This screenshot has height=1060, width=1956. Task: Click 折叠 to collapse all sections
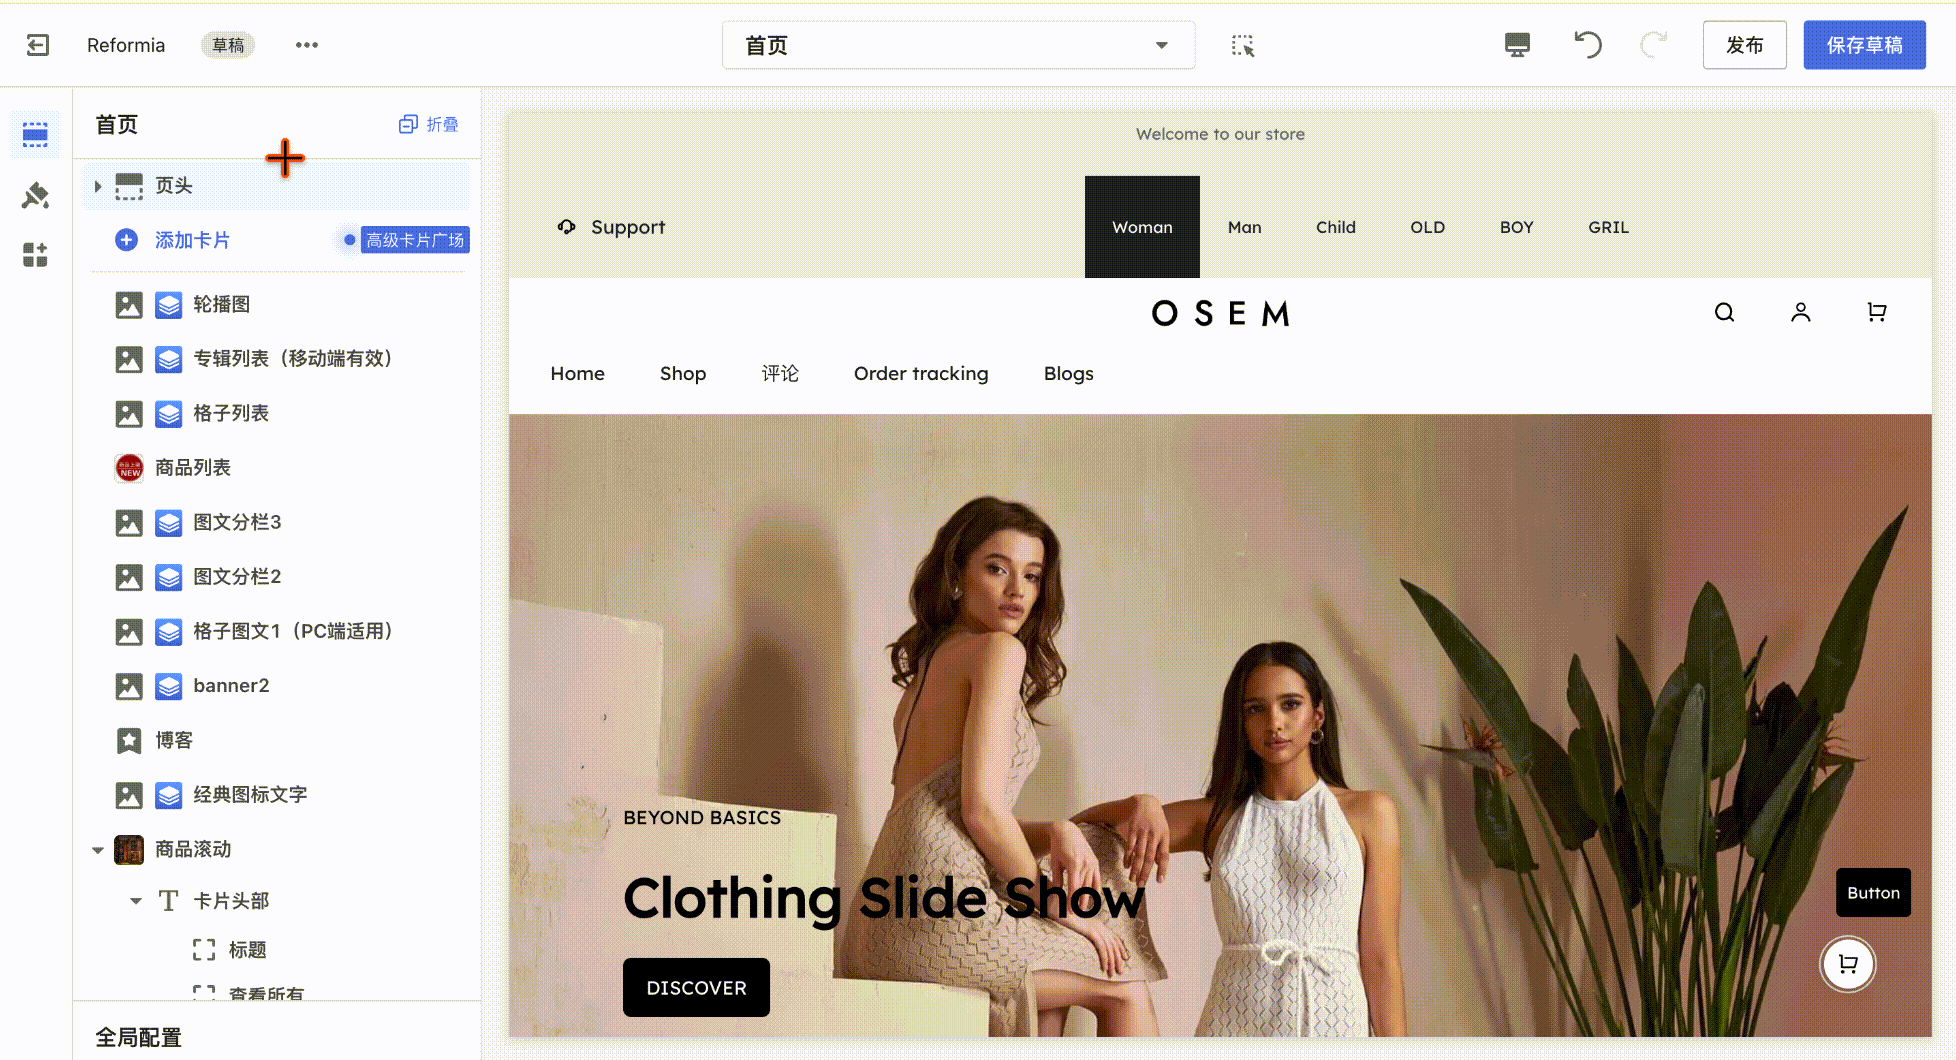pyautogui.click(x=429, y=124)
